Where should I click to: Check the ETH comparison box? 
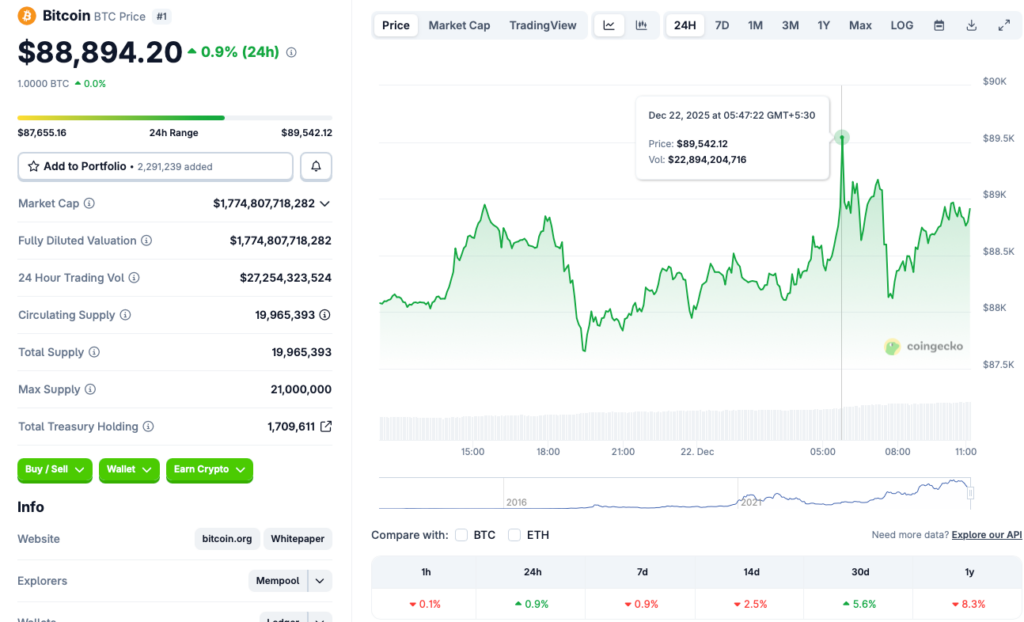click(x=514, y=535)
